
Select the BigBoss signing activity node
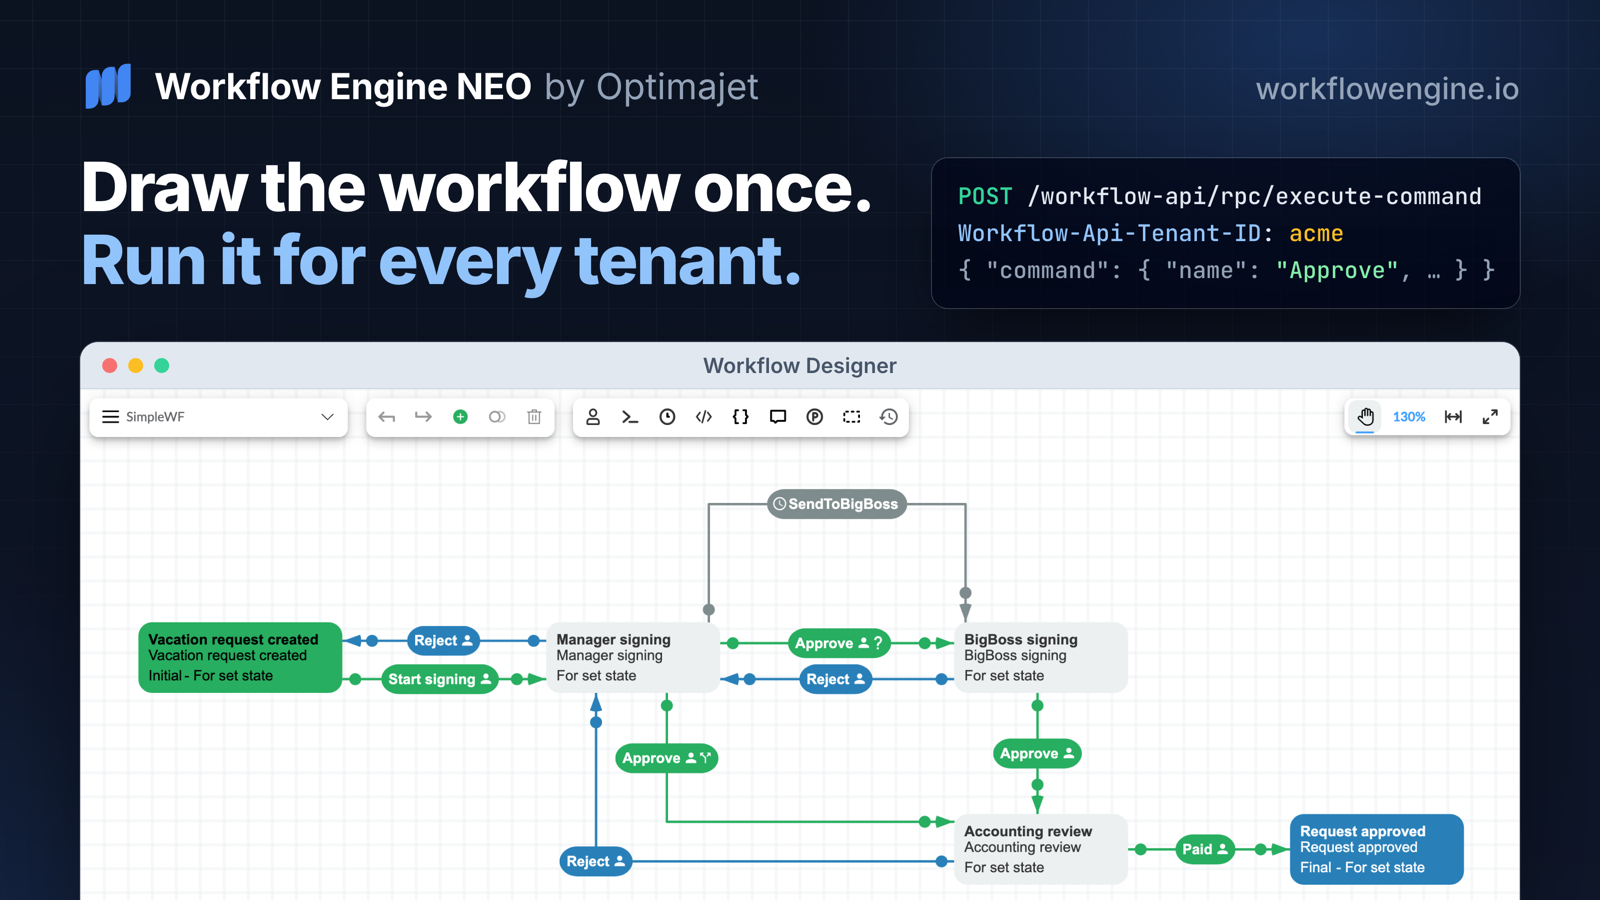(x=1041, y=657)
